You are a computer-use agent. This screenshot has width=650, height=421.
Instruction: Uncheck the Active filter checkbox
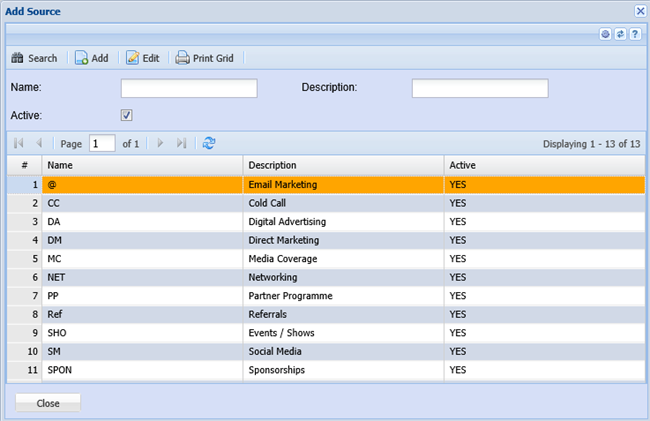point(127,115)
